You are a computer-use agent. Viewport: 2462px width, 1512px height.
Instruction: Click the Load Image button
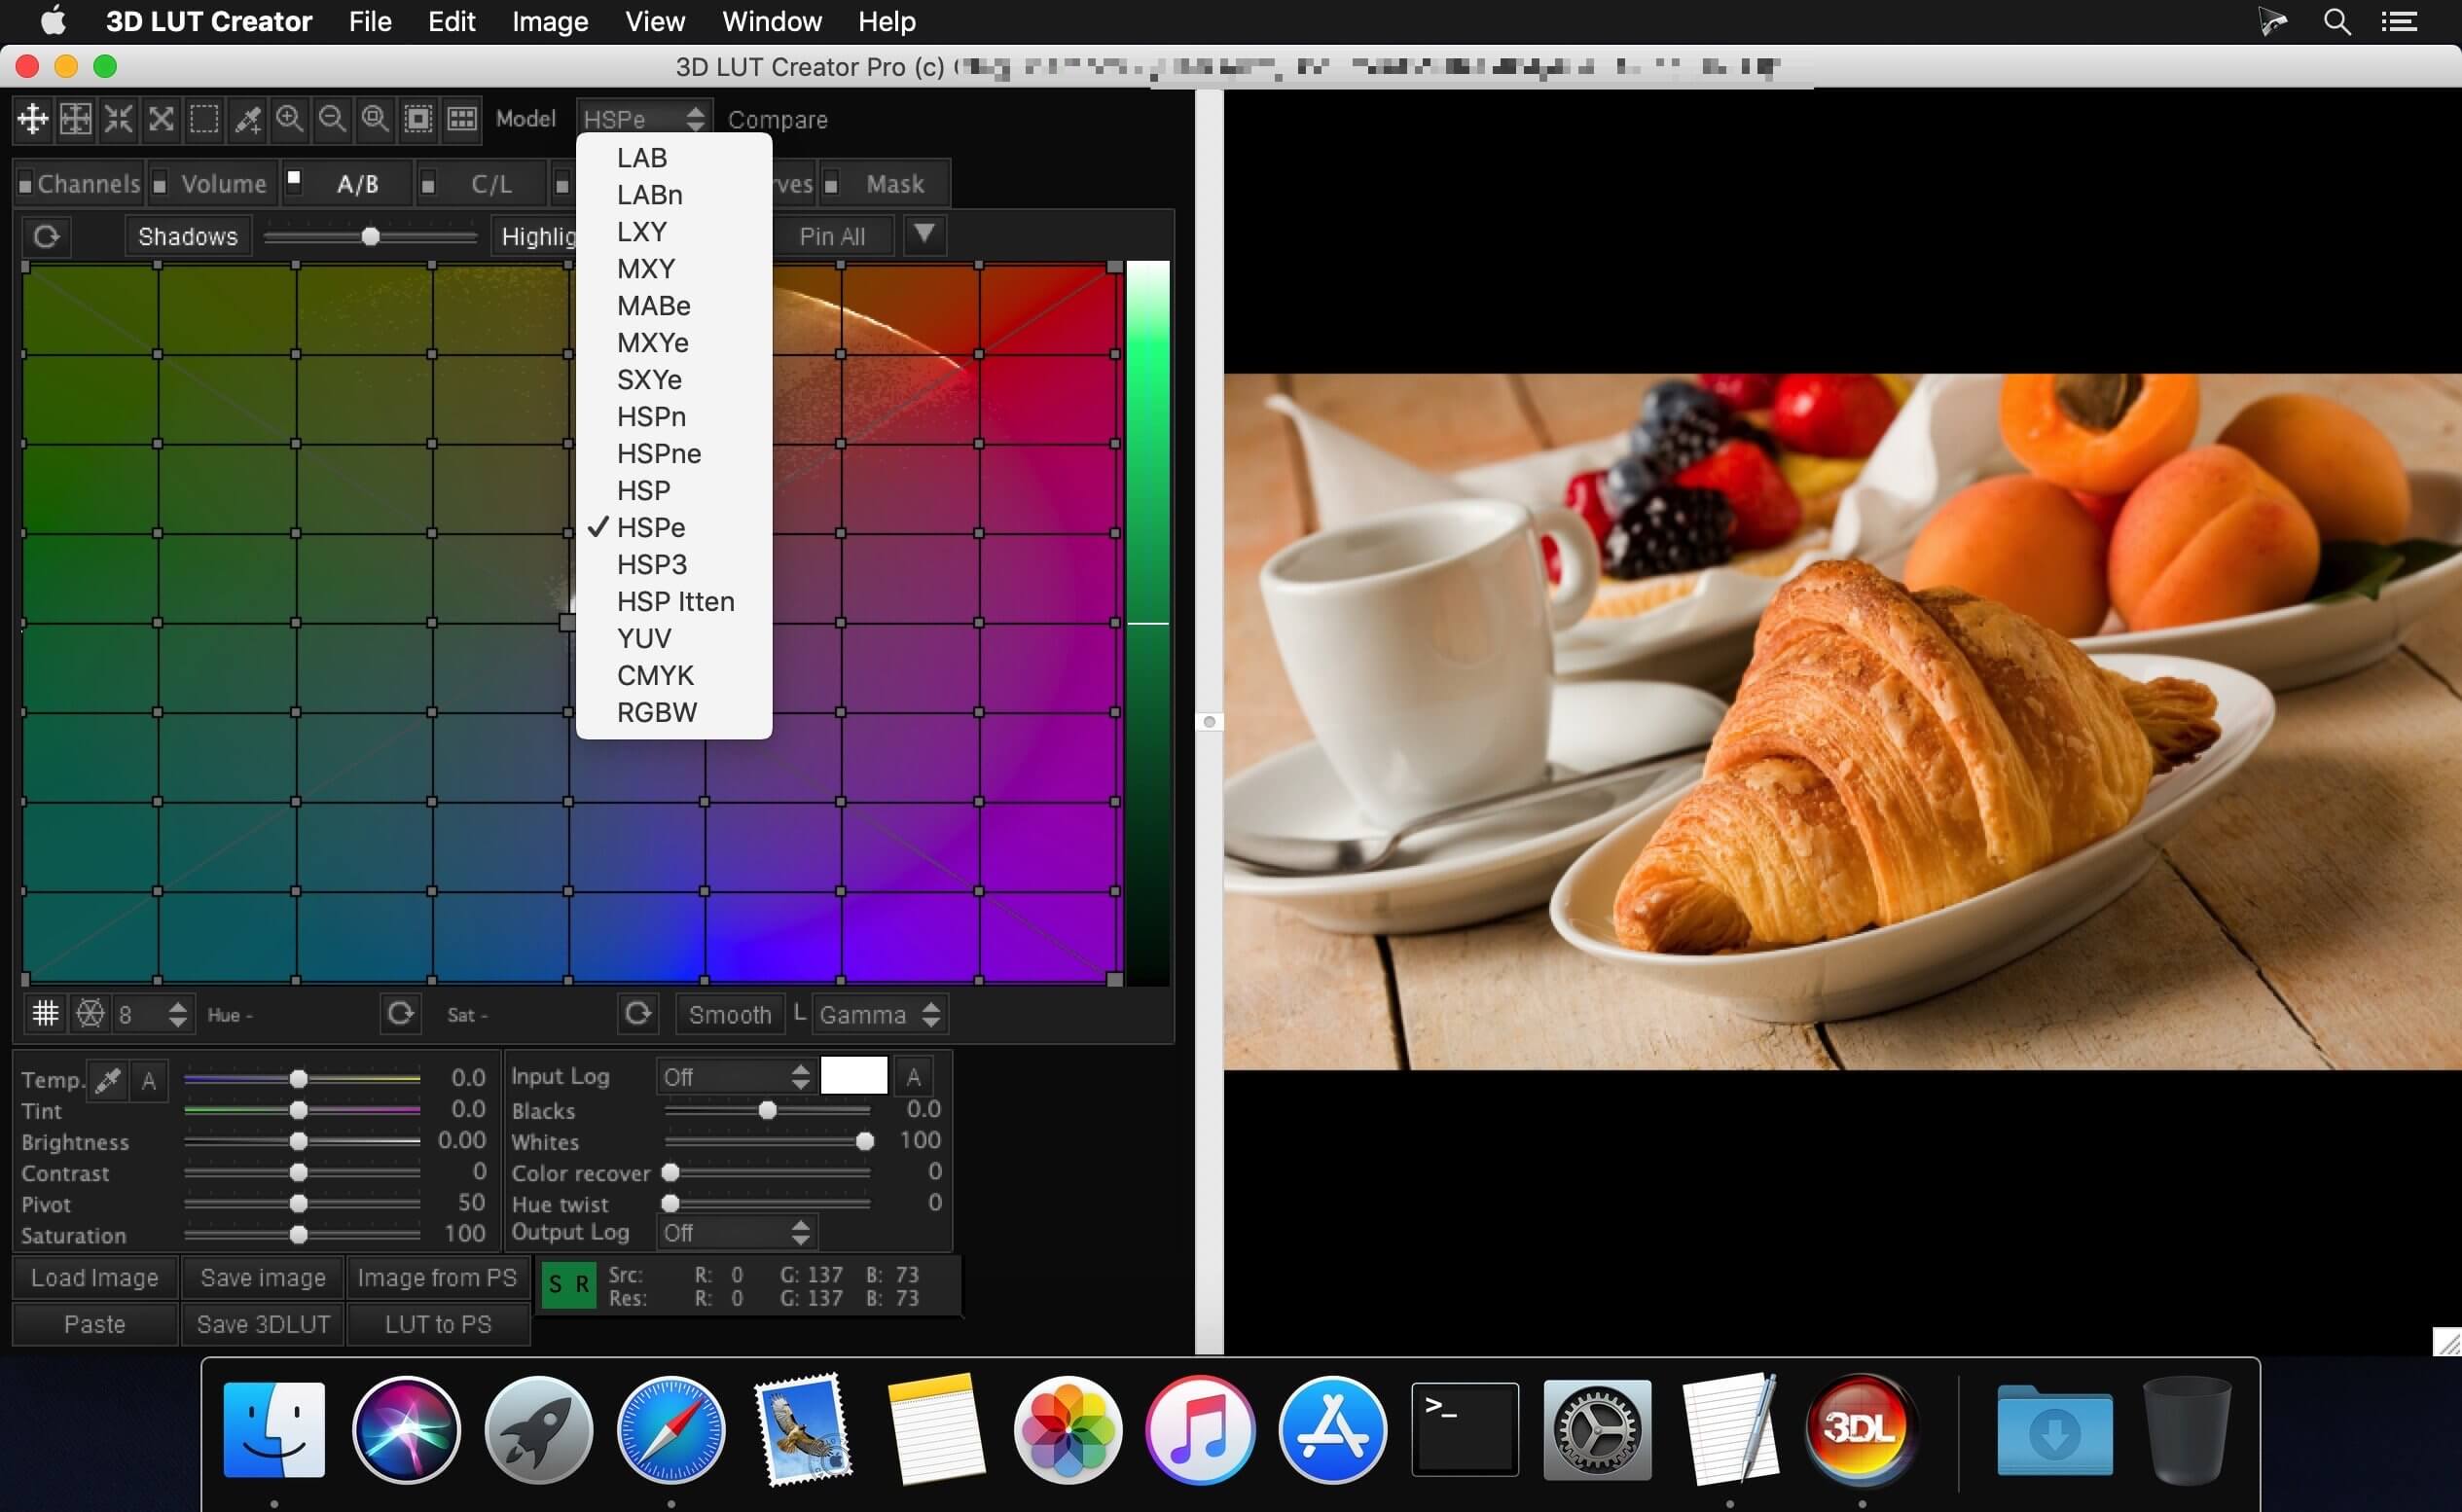[x=95, y=1278]
